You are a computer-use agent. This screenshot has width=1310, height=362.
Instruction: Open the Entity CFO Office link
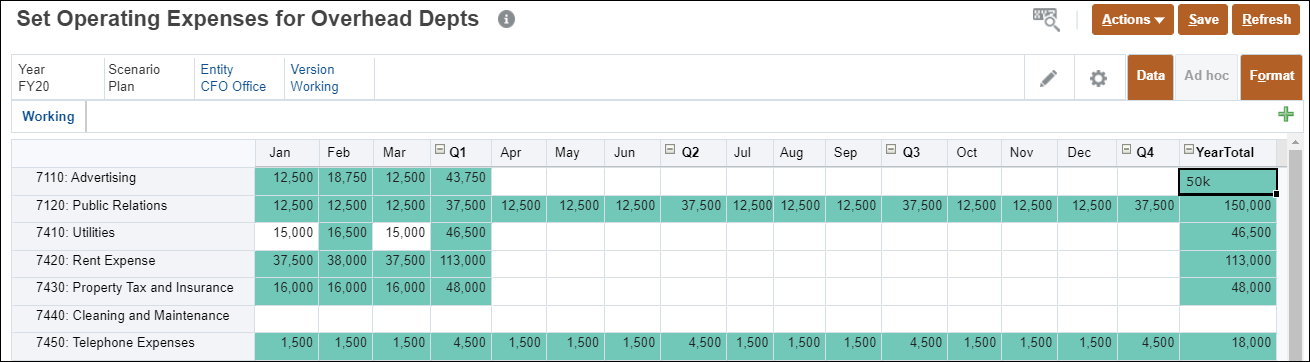[233, 78]
